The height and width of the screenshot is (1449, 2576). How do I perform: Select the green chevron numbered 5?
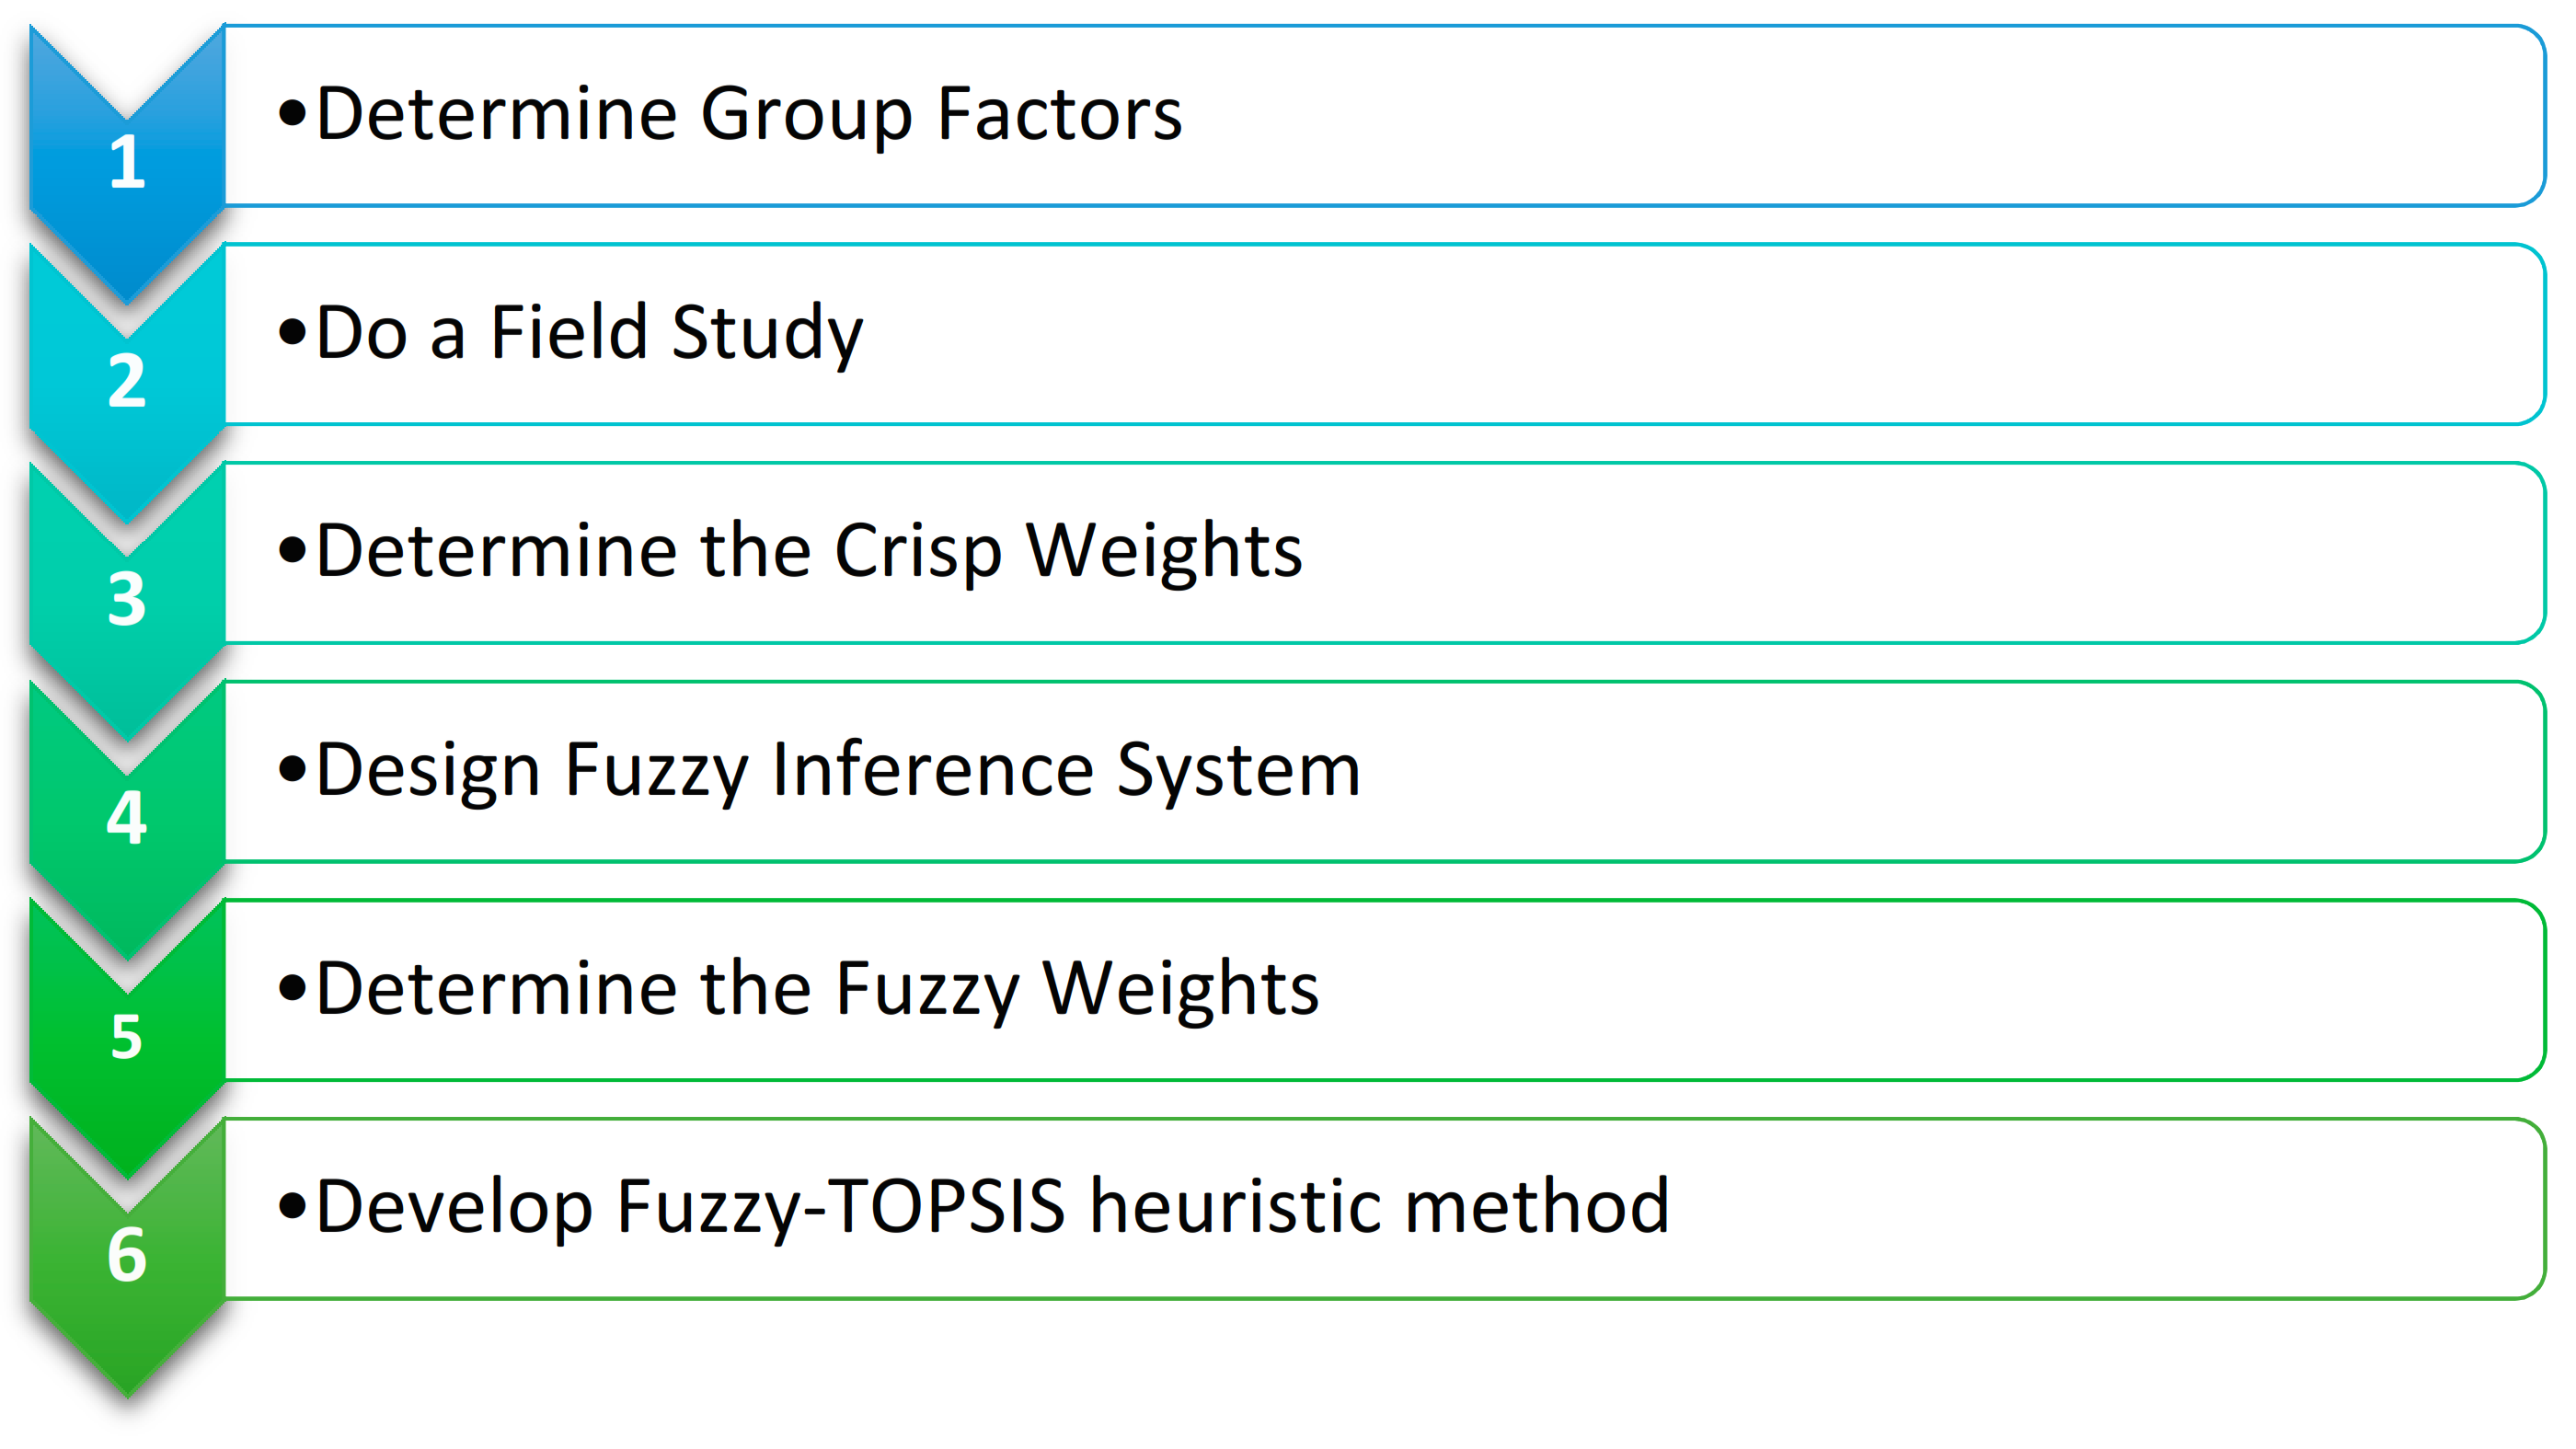click(127, 1035)
